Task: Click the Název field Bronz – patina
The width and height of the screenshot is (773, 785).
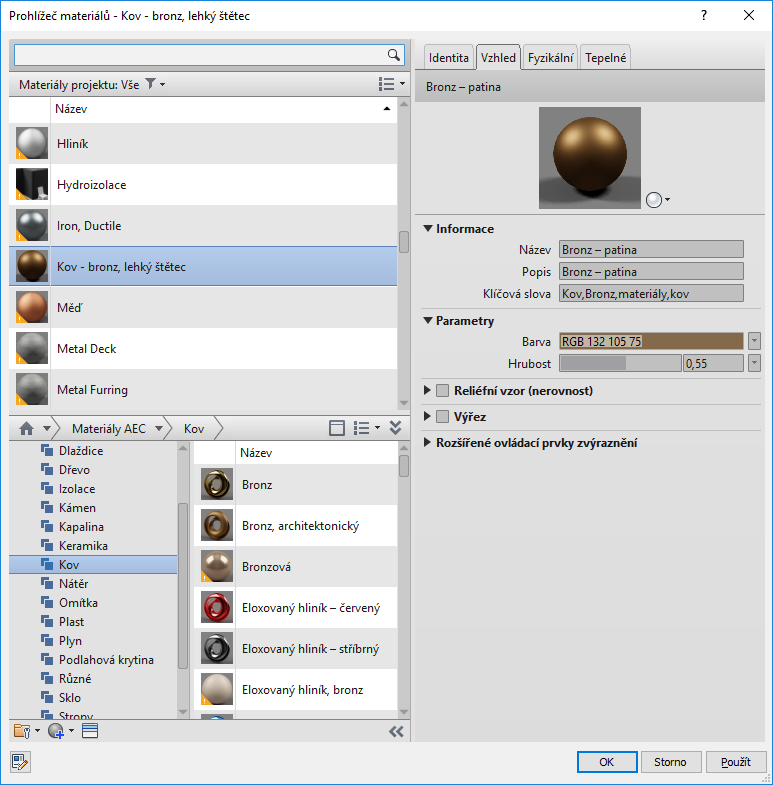Action: [x=651, y=249]
